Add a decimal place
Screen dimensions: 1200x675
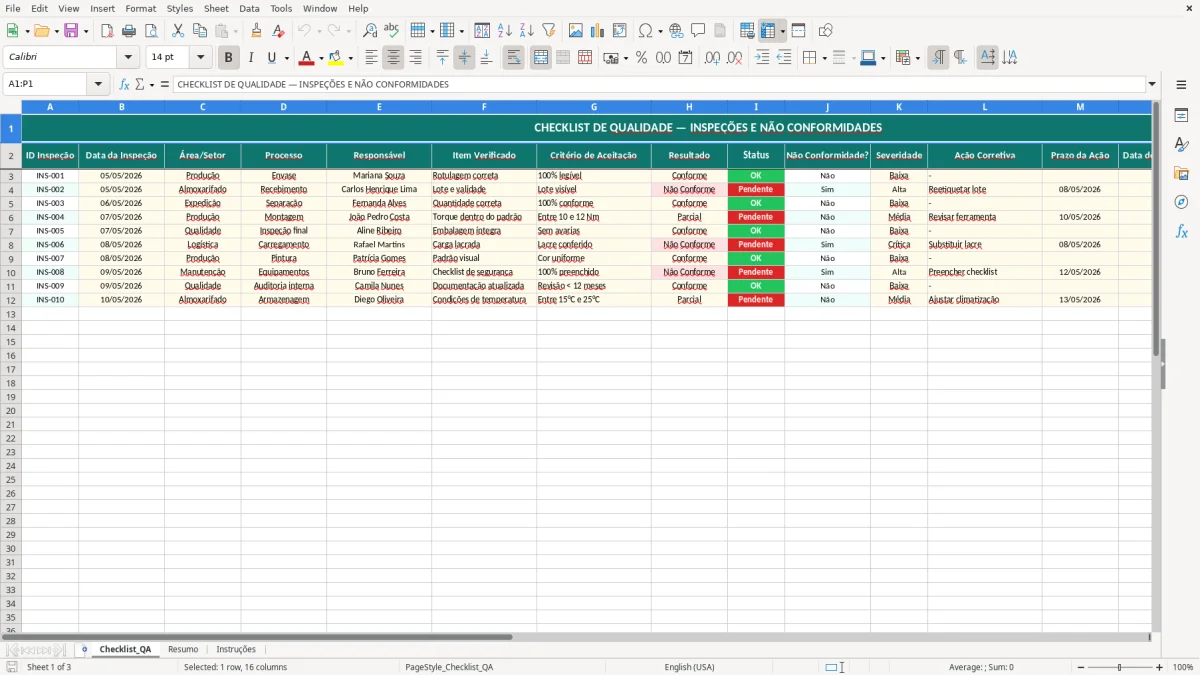tap(712, 58)
